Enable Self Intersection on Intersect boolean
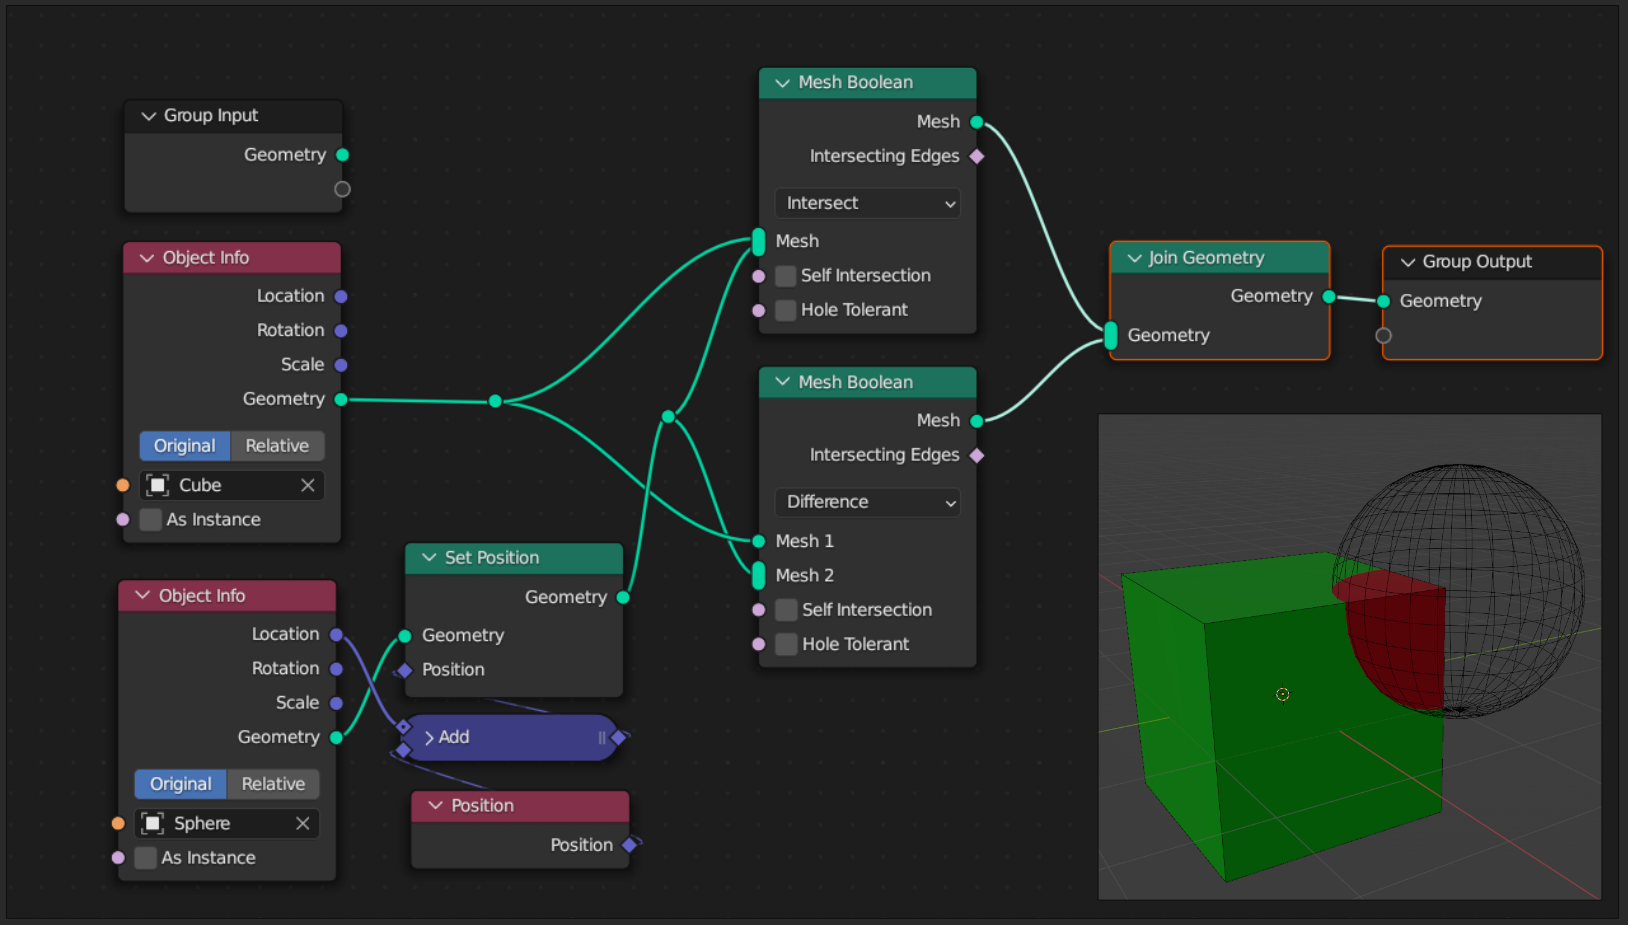This screenshot has width=1628, height=925. click(787, 276)
